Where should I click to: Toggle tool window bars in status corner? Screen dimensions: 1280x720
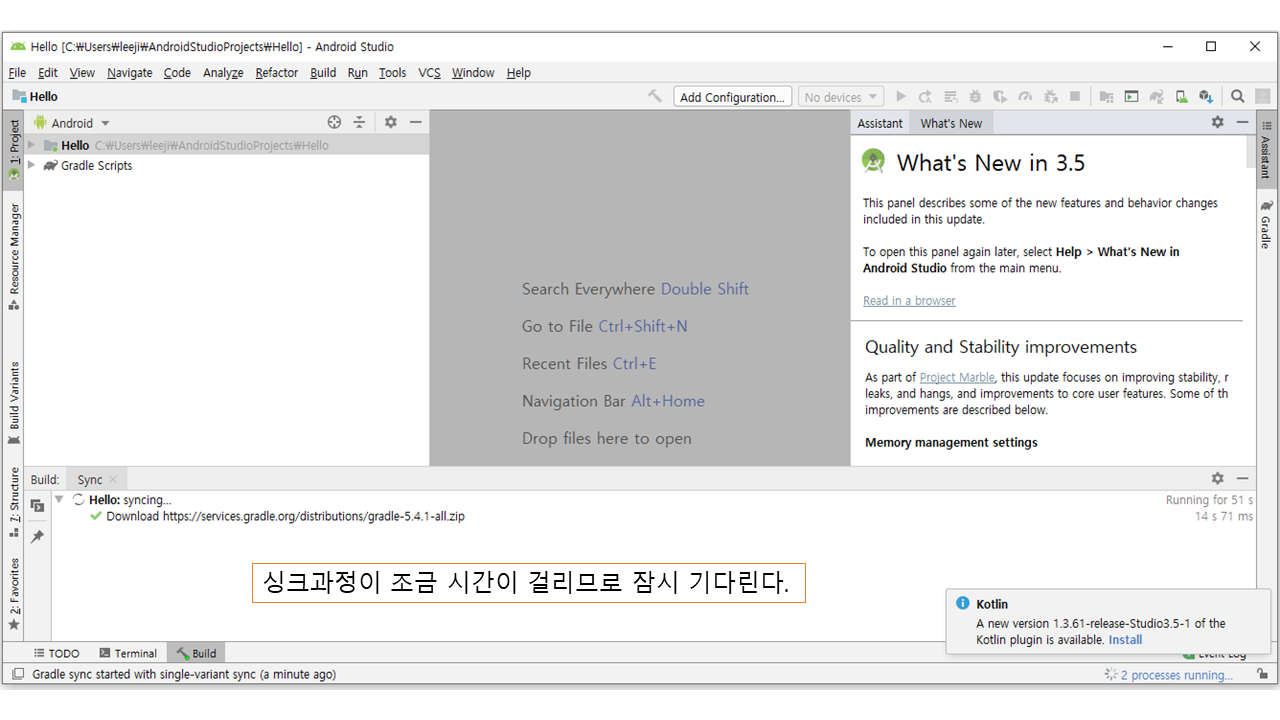pos(18,674)
